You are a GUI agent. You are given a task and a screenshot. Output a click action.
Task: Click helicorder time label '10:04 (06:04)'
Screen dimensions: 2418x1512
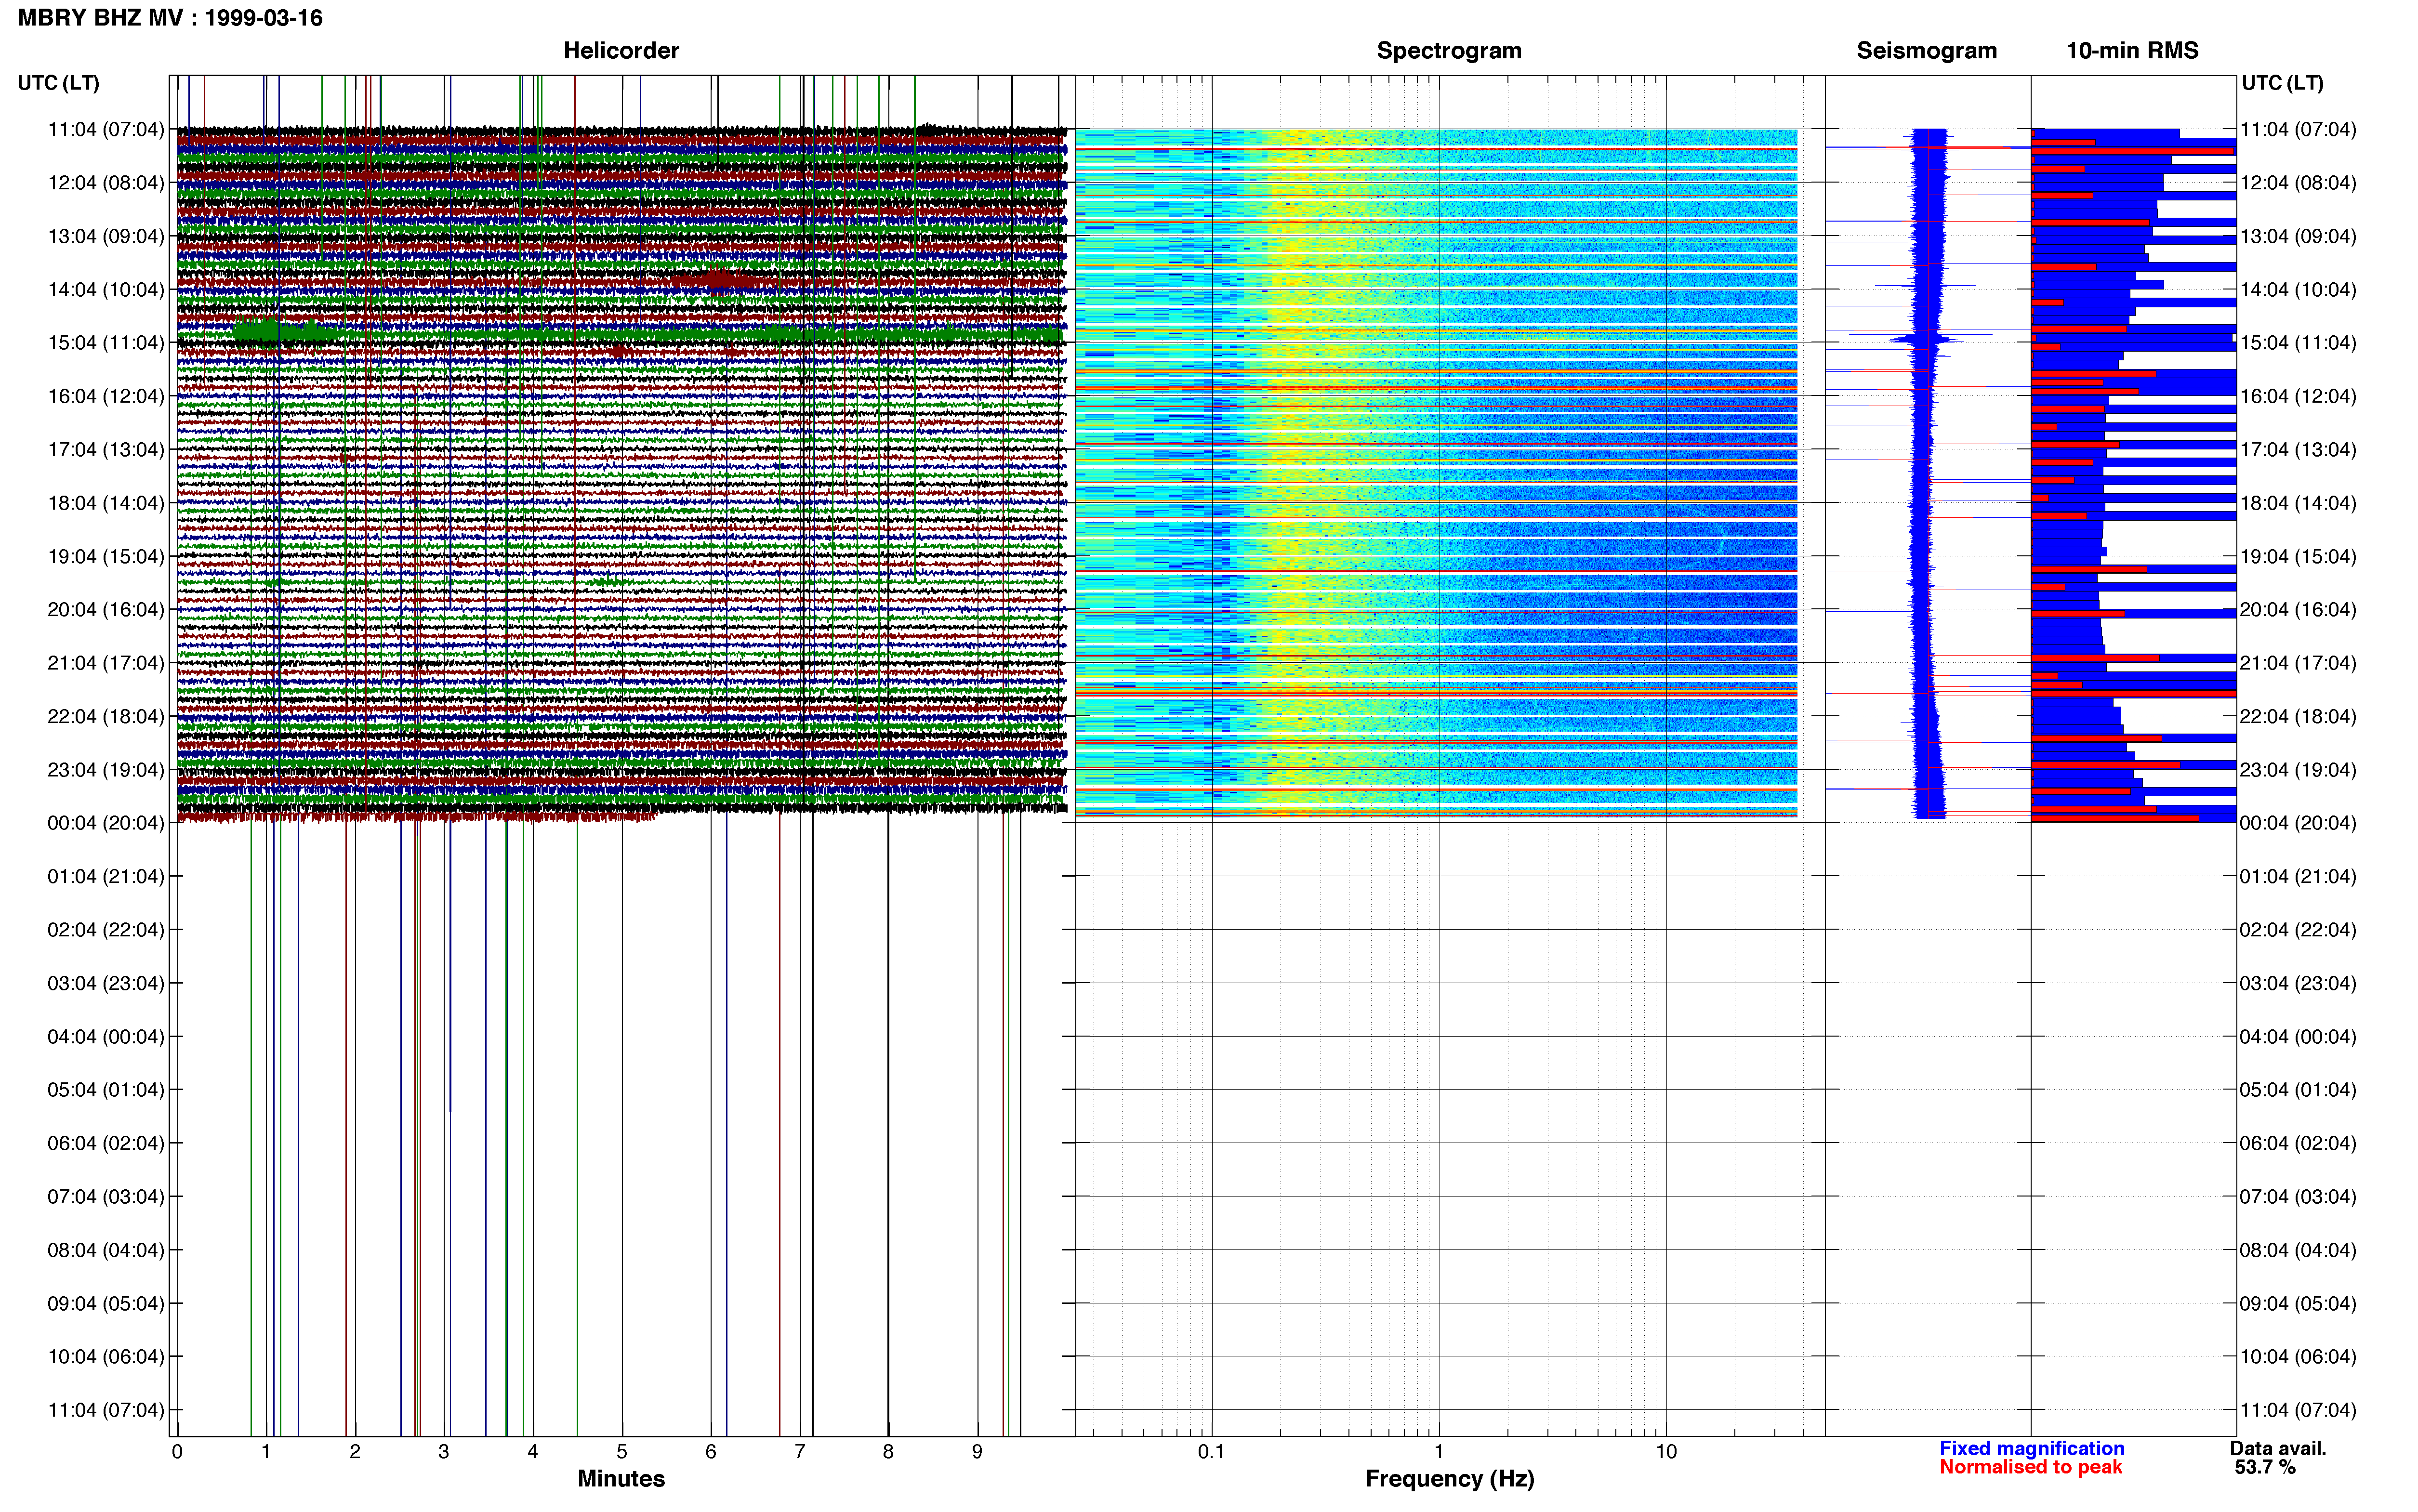106,1357
